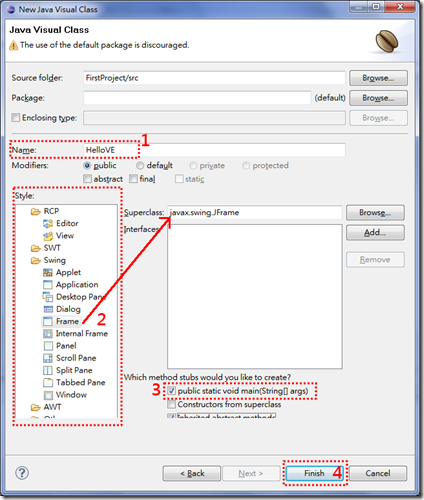
Task: Click the Superclass field with javax.swing.JFrame
Action: point(255,213)
